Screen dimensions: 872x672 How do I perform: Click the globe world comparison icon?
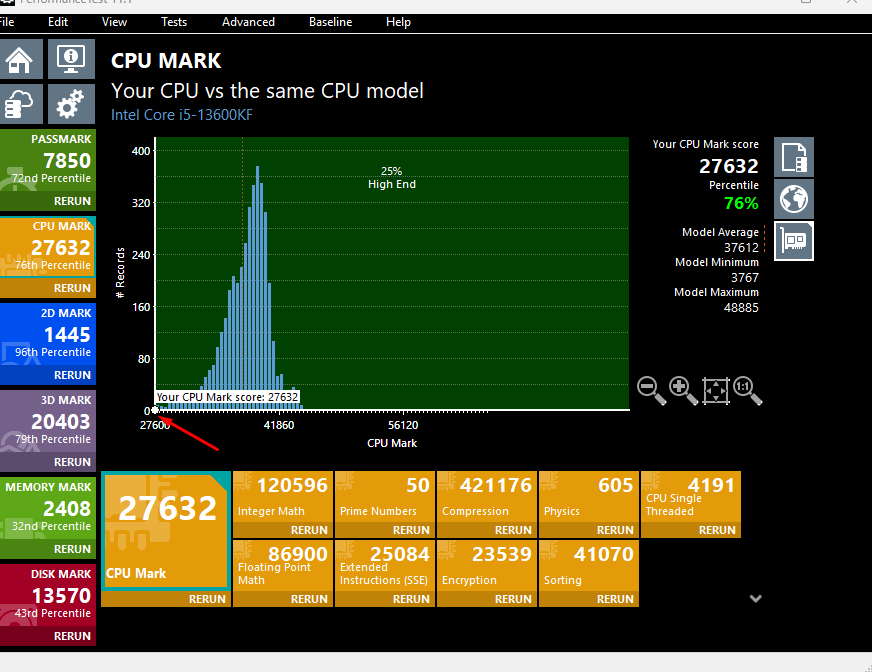[x=794, y=199]
